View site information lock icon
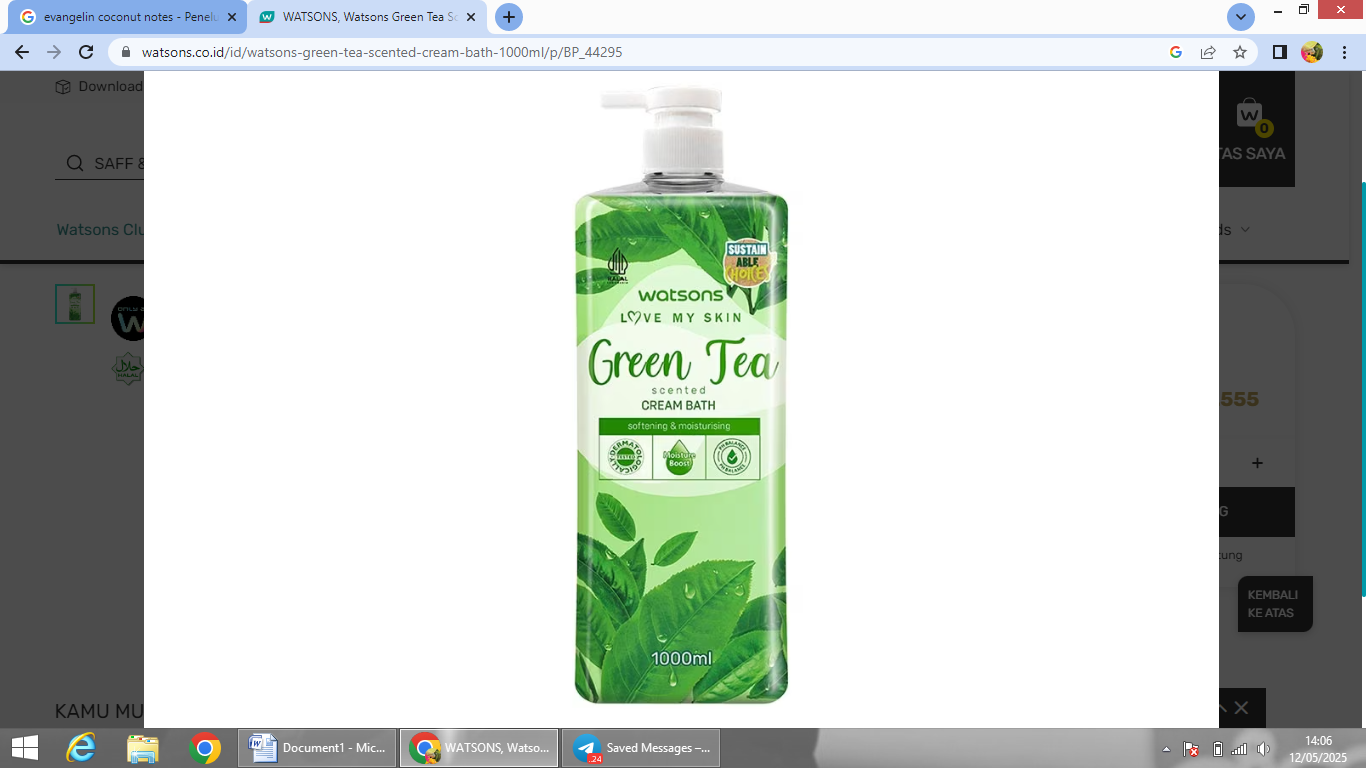The height and width of the screenshot is (768, 1366). 126,52
